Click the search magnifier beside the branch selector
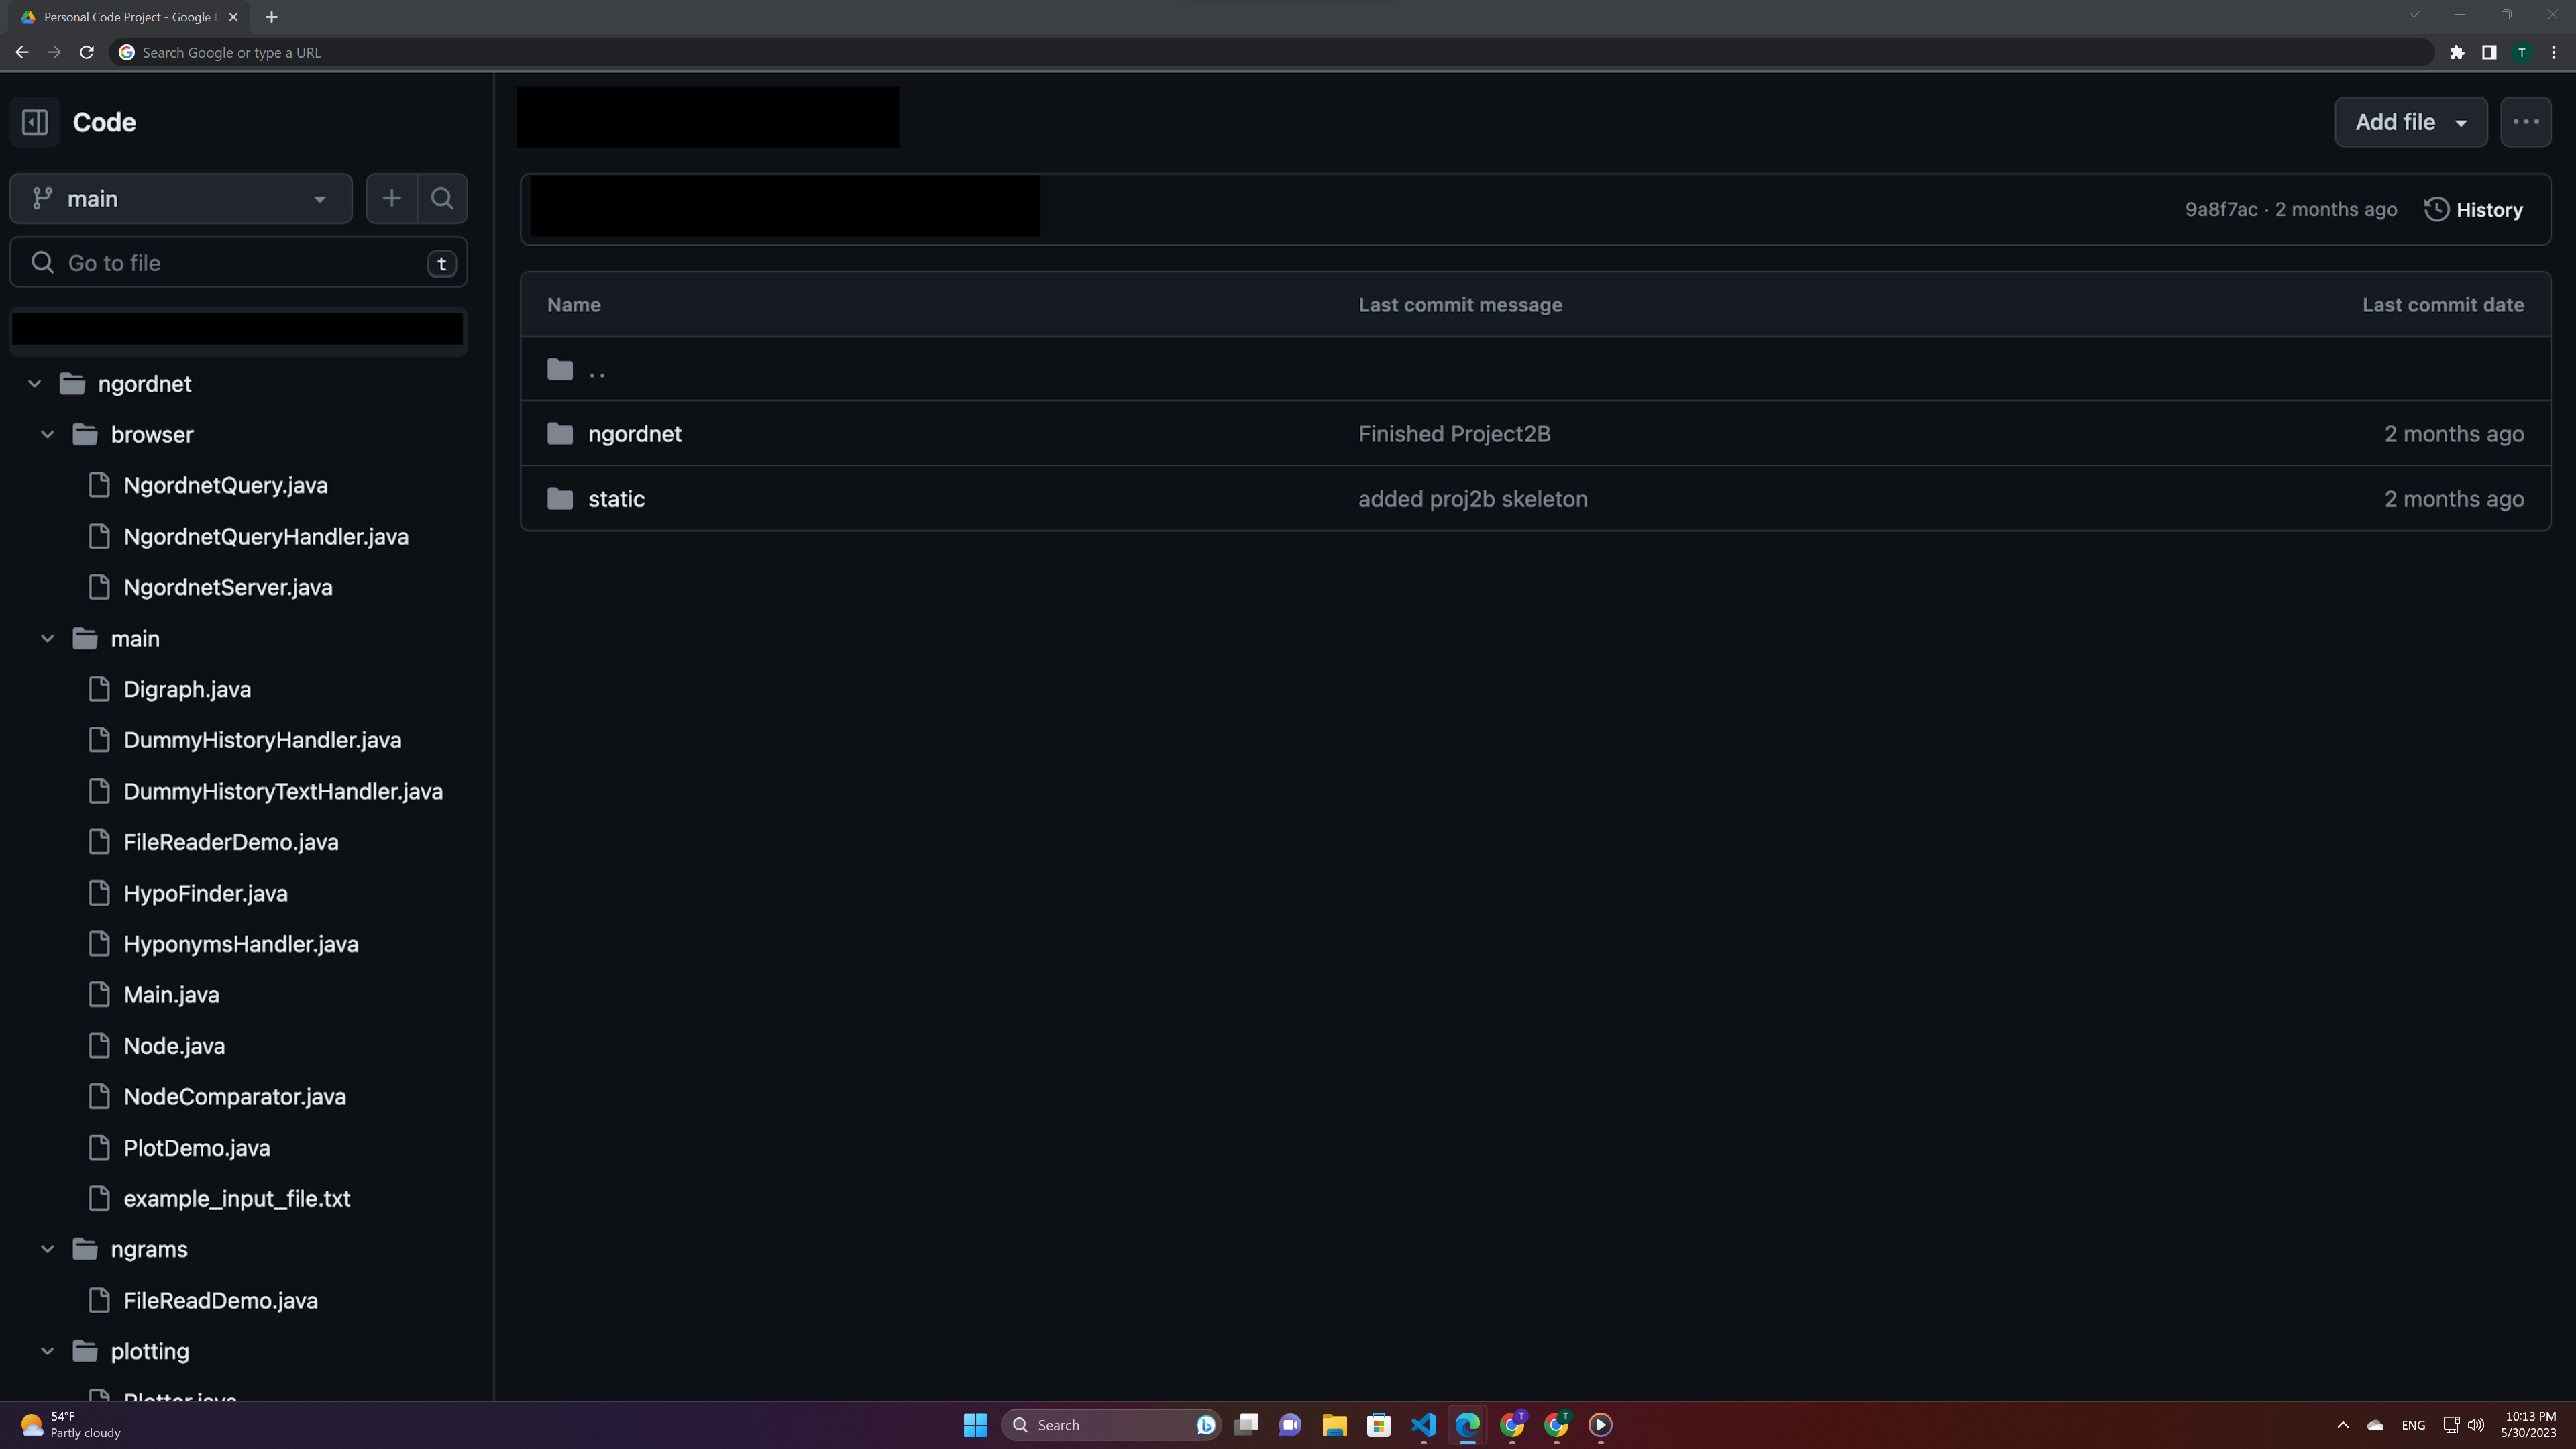Image resolution: width=2576 pixels, height=1449 pixels. click(442, 199)
